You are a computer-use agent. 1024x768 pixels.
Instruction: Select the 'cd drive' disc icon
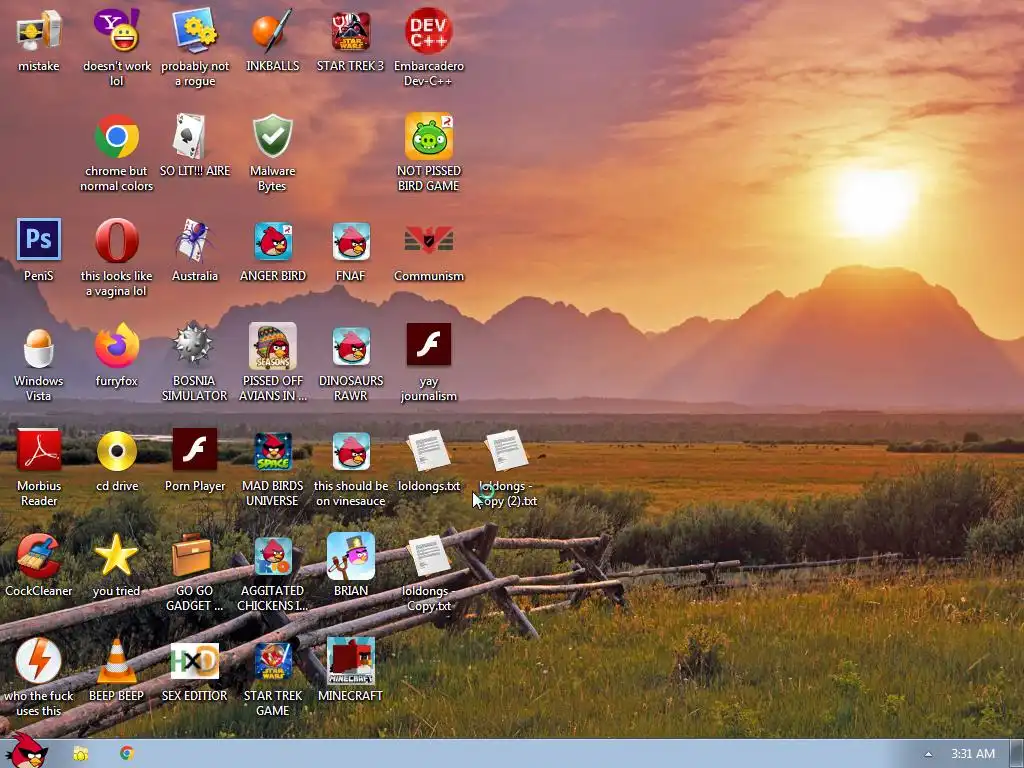click(x=116, y=451)
